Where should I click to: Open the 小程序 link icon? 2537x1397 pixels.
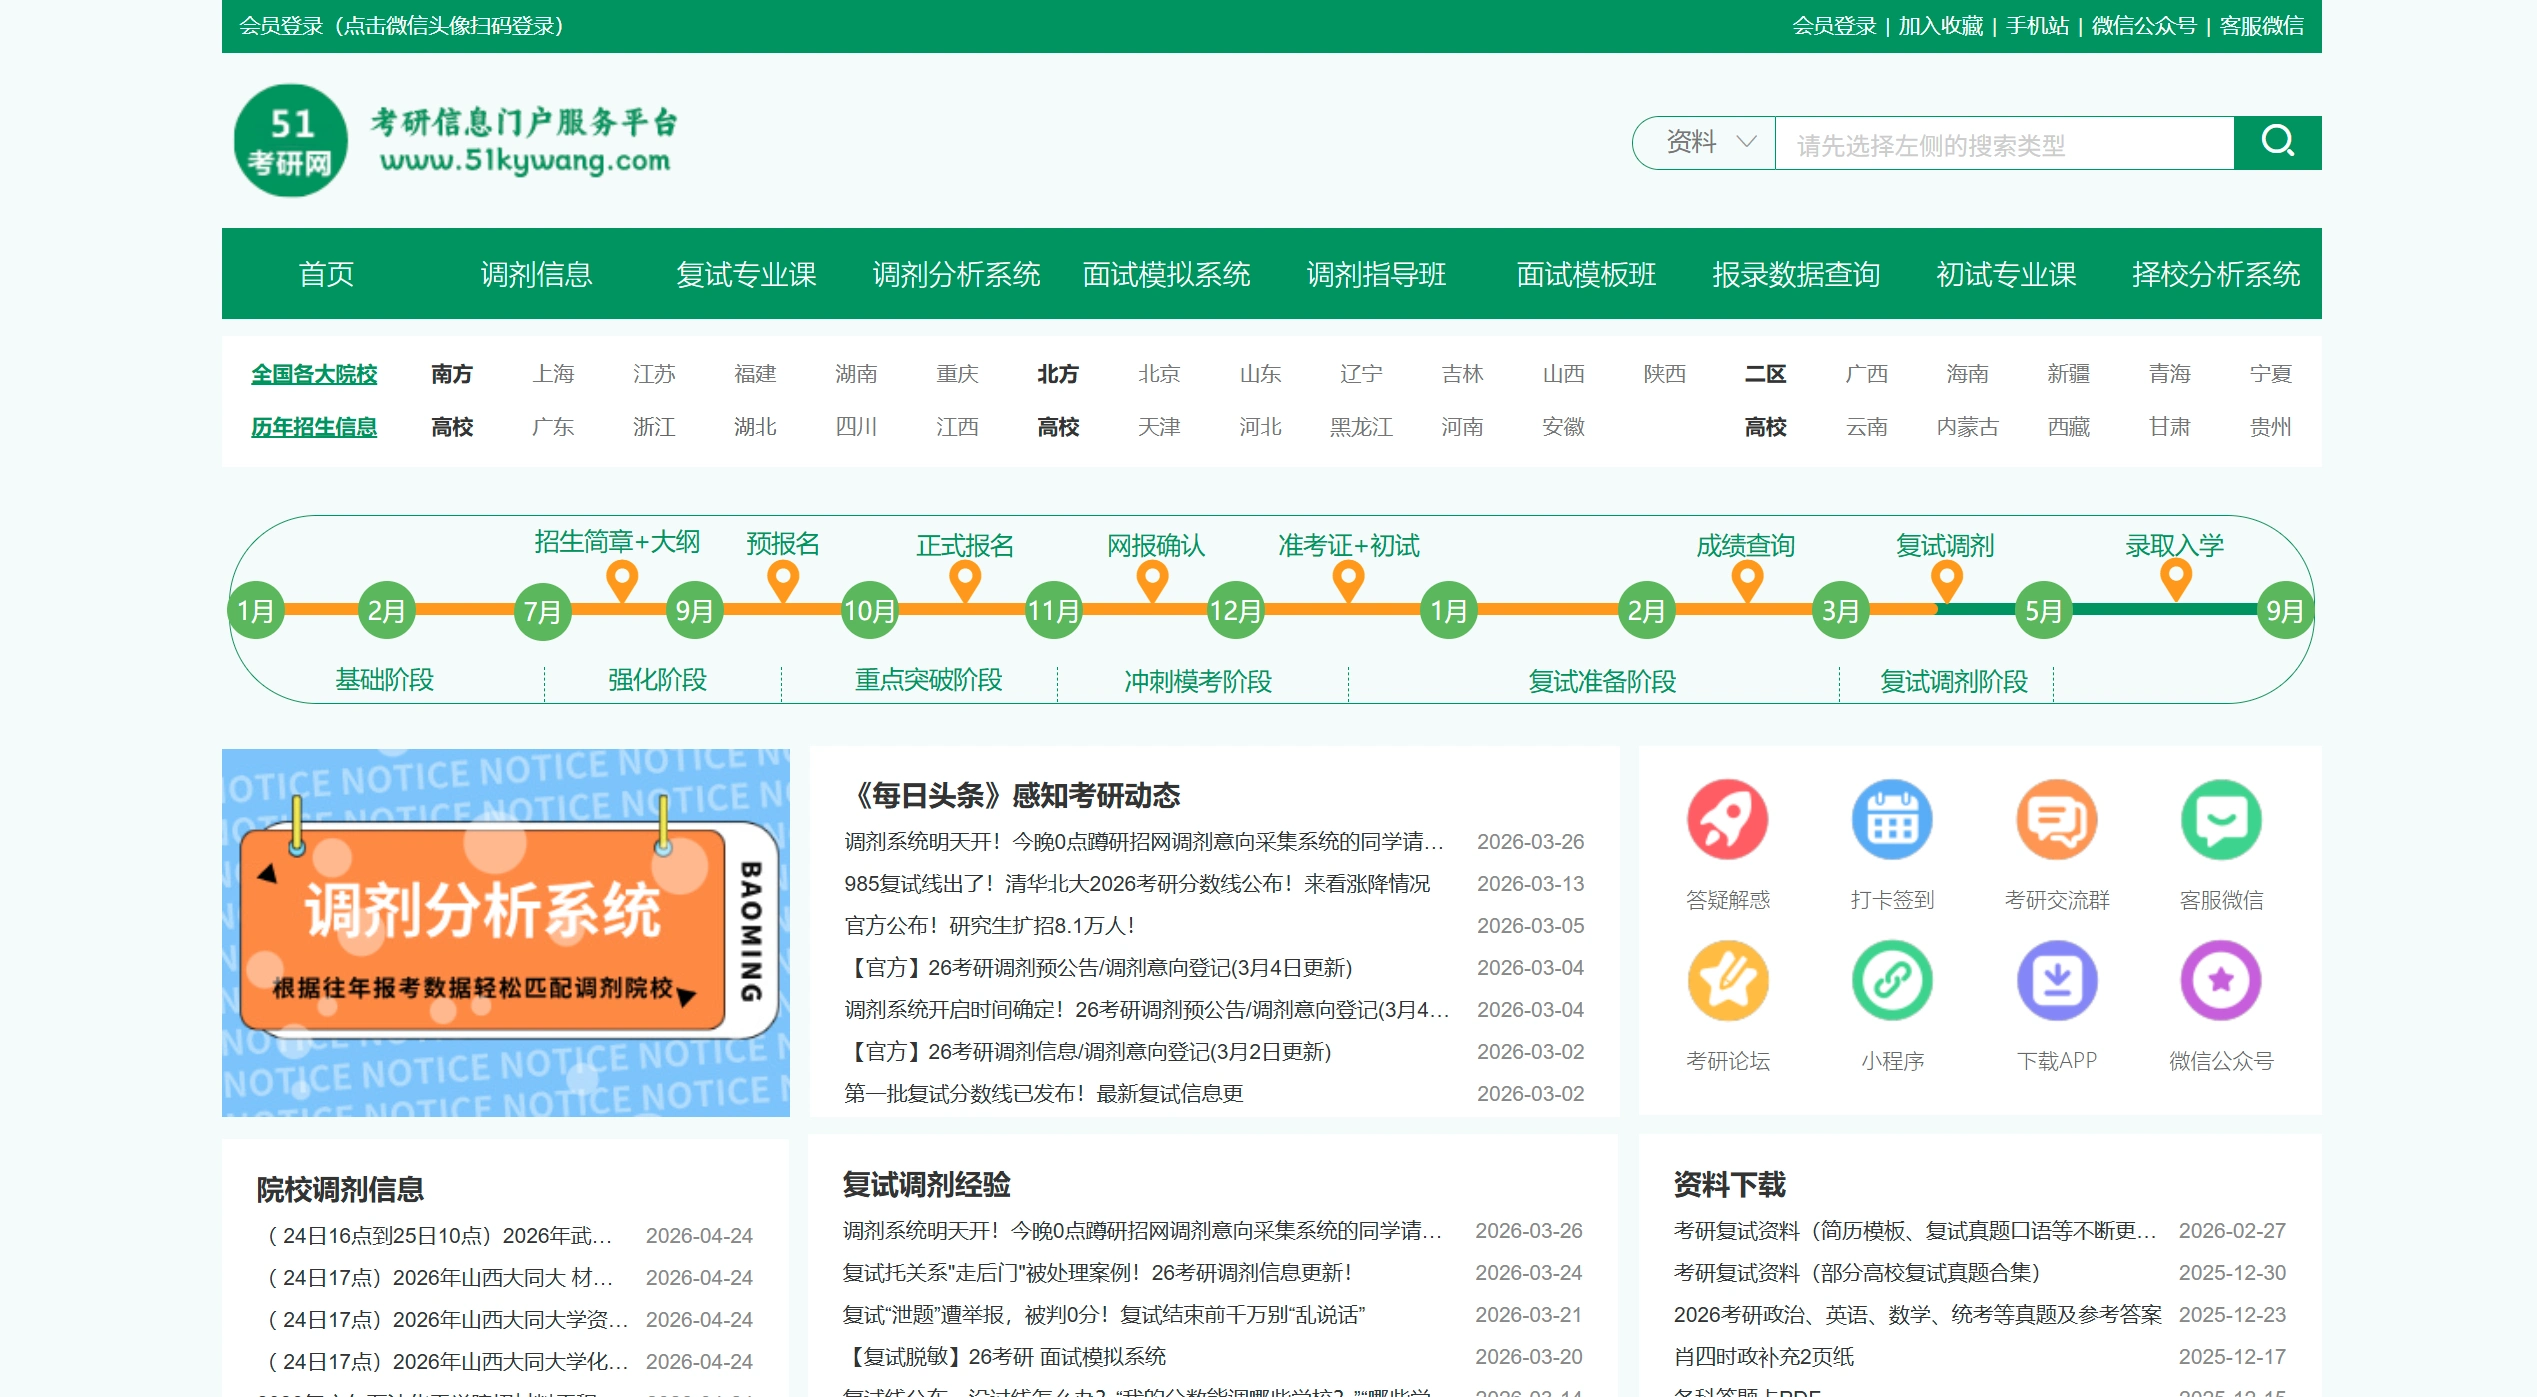[x=1892, y=981]
